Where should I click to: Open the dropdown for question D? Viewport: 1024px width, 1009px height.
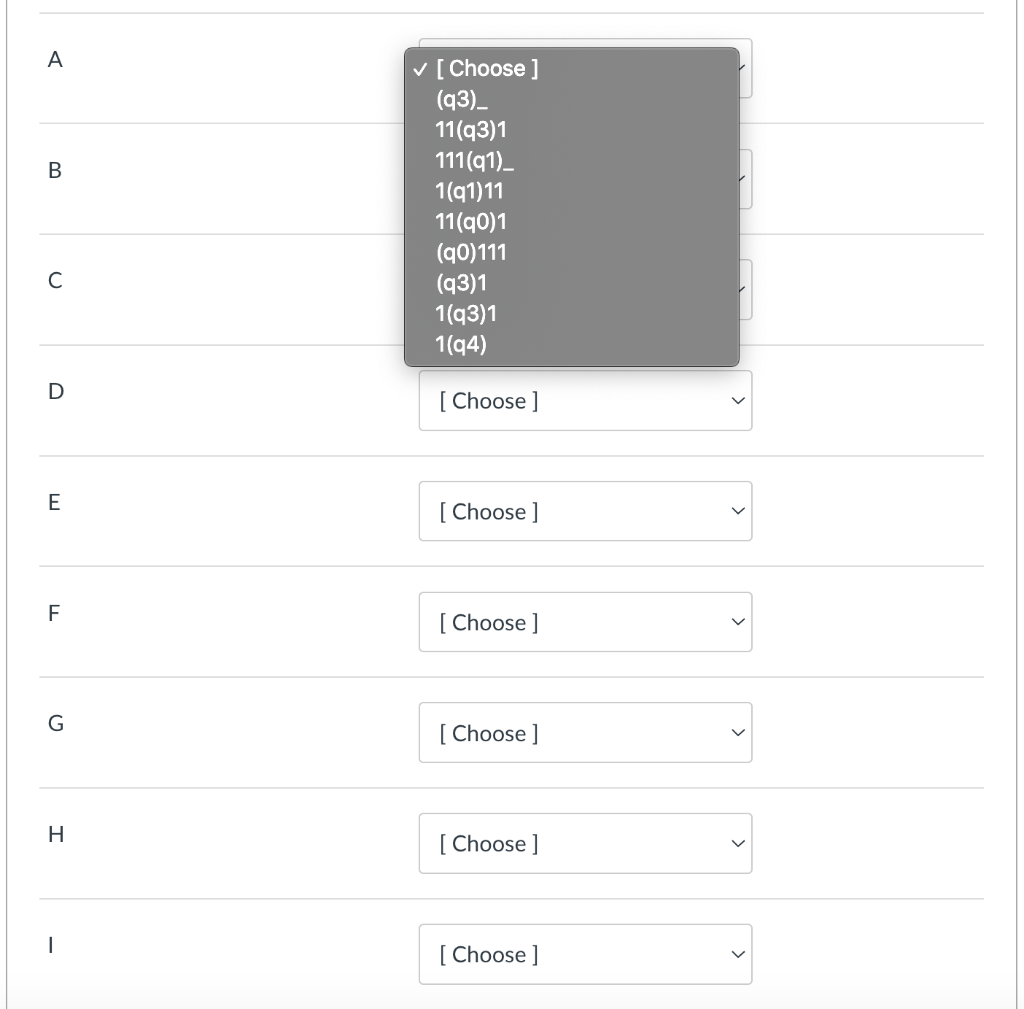585,401
